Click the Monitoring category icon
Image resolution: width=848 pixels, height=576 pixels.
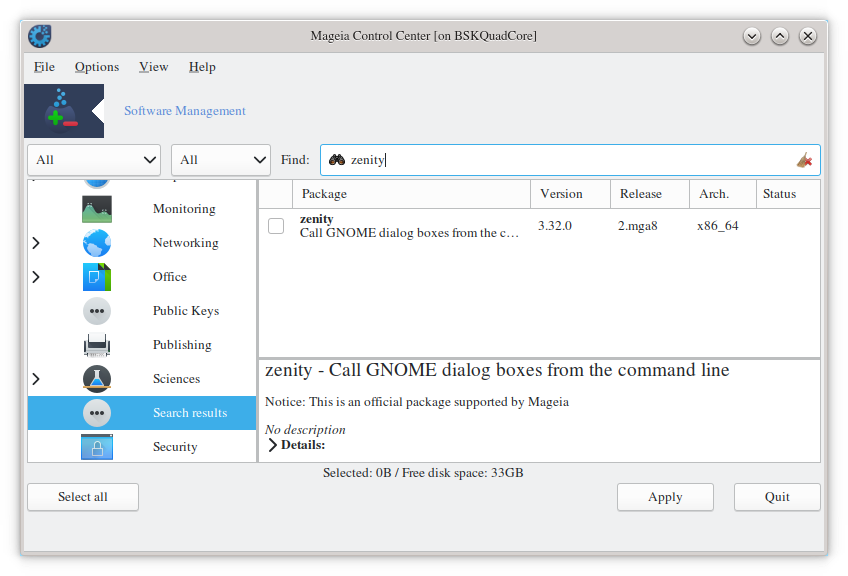pos(97,209)
